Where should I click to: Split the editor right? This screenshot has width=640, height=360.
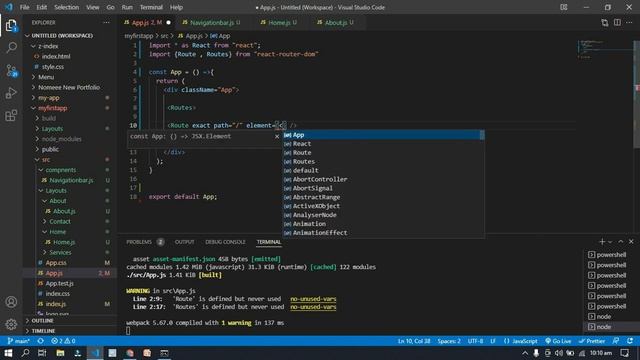[x=617, y=23]
